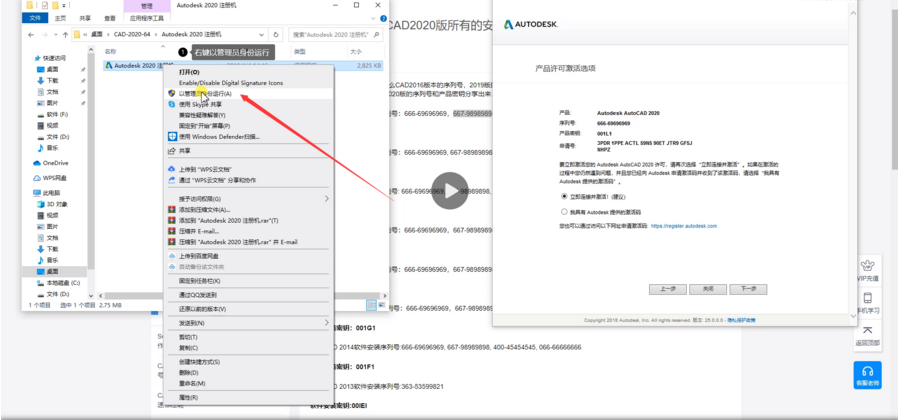
Task: Click WinRAR icon beside 添加到压缩文件(A)...
Action: (171, 209)
